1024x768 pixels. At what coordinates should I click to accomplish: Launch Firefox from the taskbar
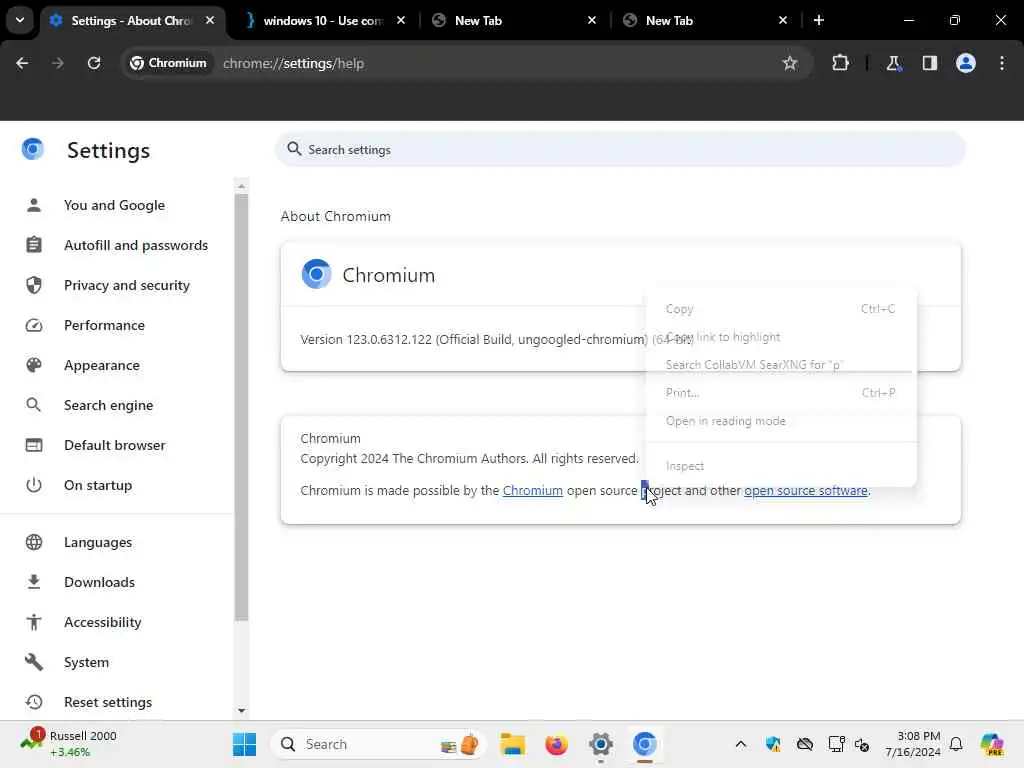[556, 744]
